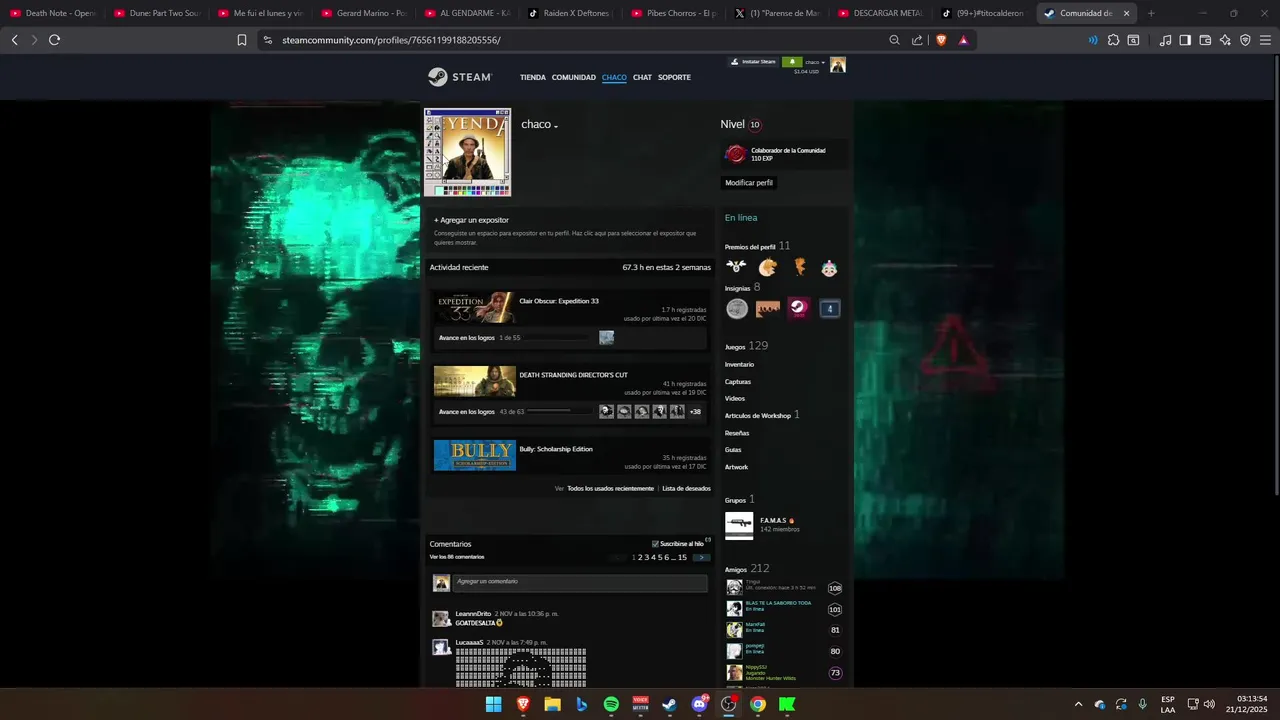The width and height of the screenshot is (1280, 720).
Task: Open the Brave Wallet icon
Action: [x=1205, y=40]
